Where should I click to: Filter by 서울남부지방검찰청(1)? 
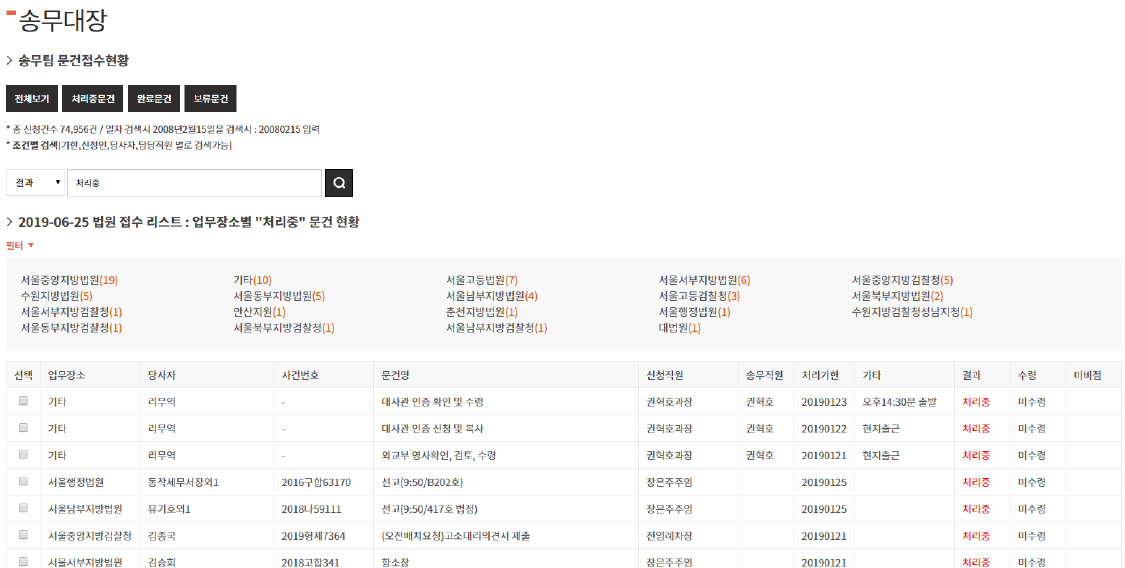click(496, 328)
